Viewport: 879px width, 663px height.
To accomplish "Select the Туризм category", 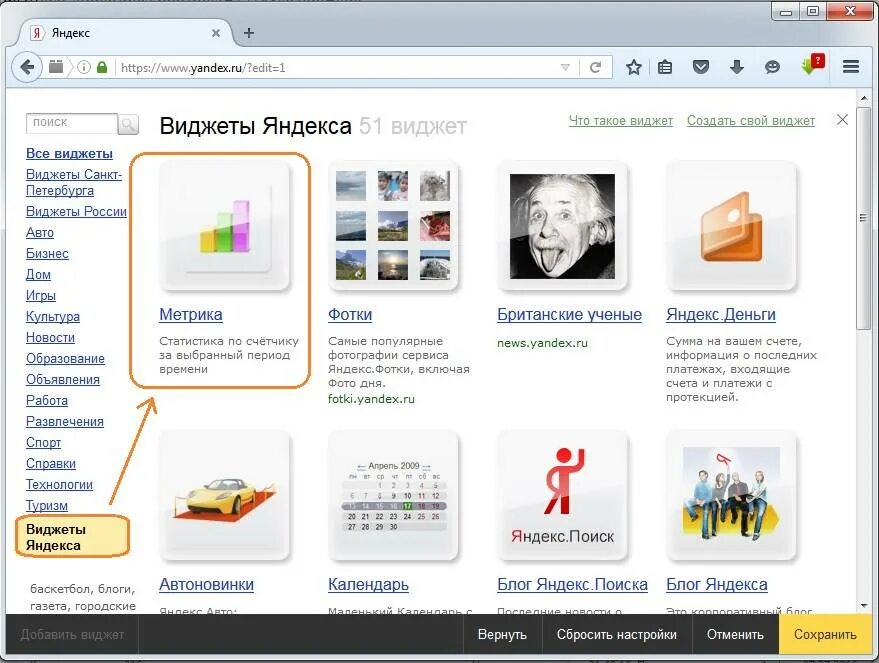I will coord(47,506).
